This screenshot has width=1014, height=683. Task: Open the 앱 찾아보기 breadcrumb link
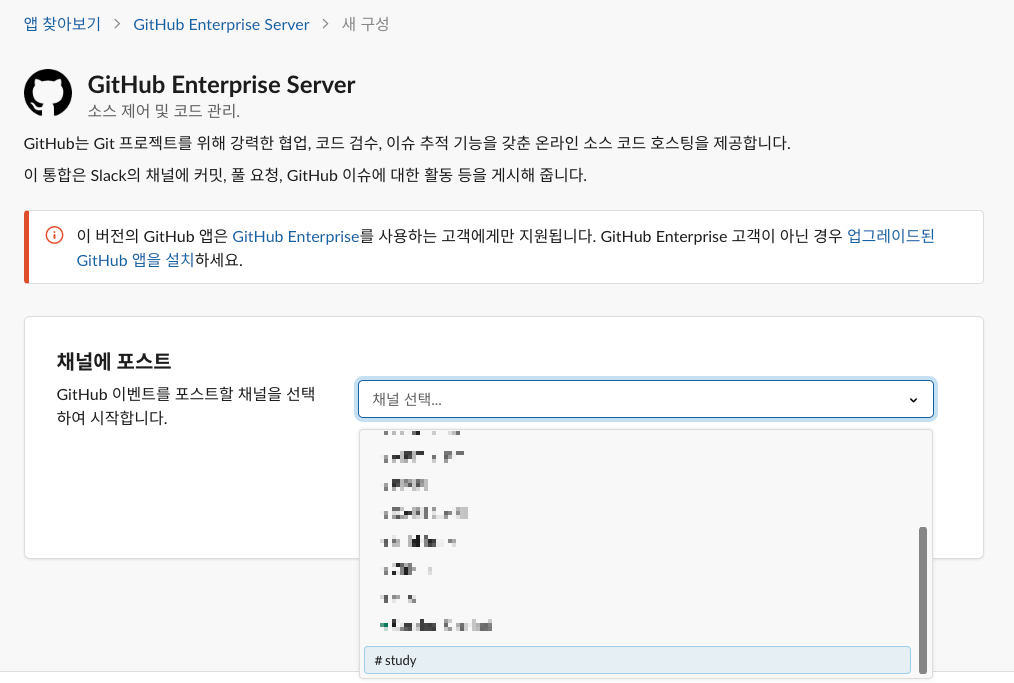point(62,25)
